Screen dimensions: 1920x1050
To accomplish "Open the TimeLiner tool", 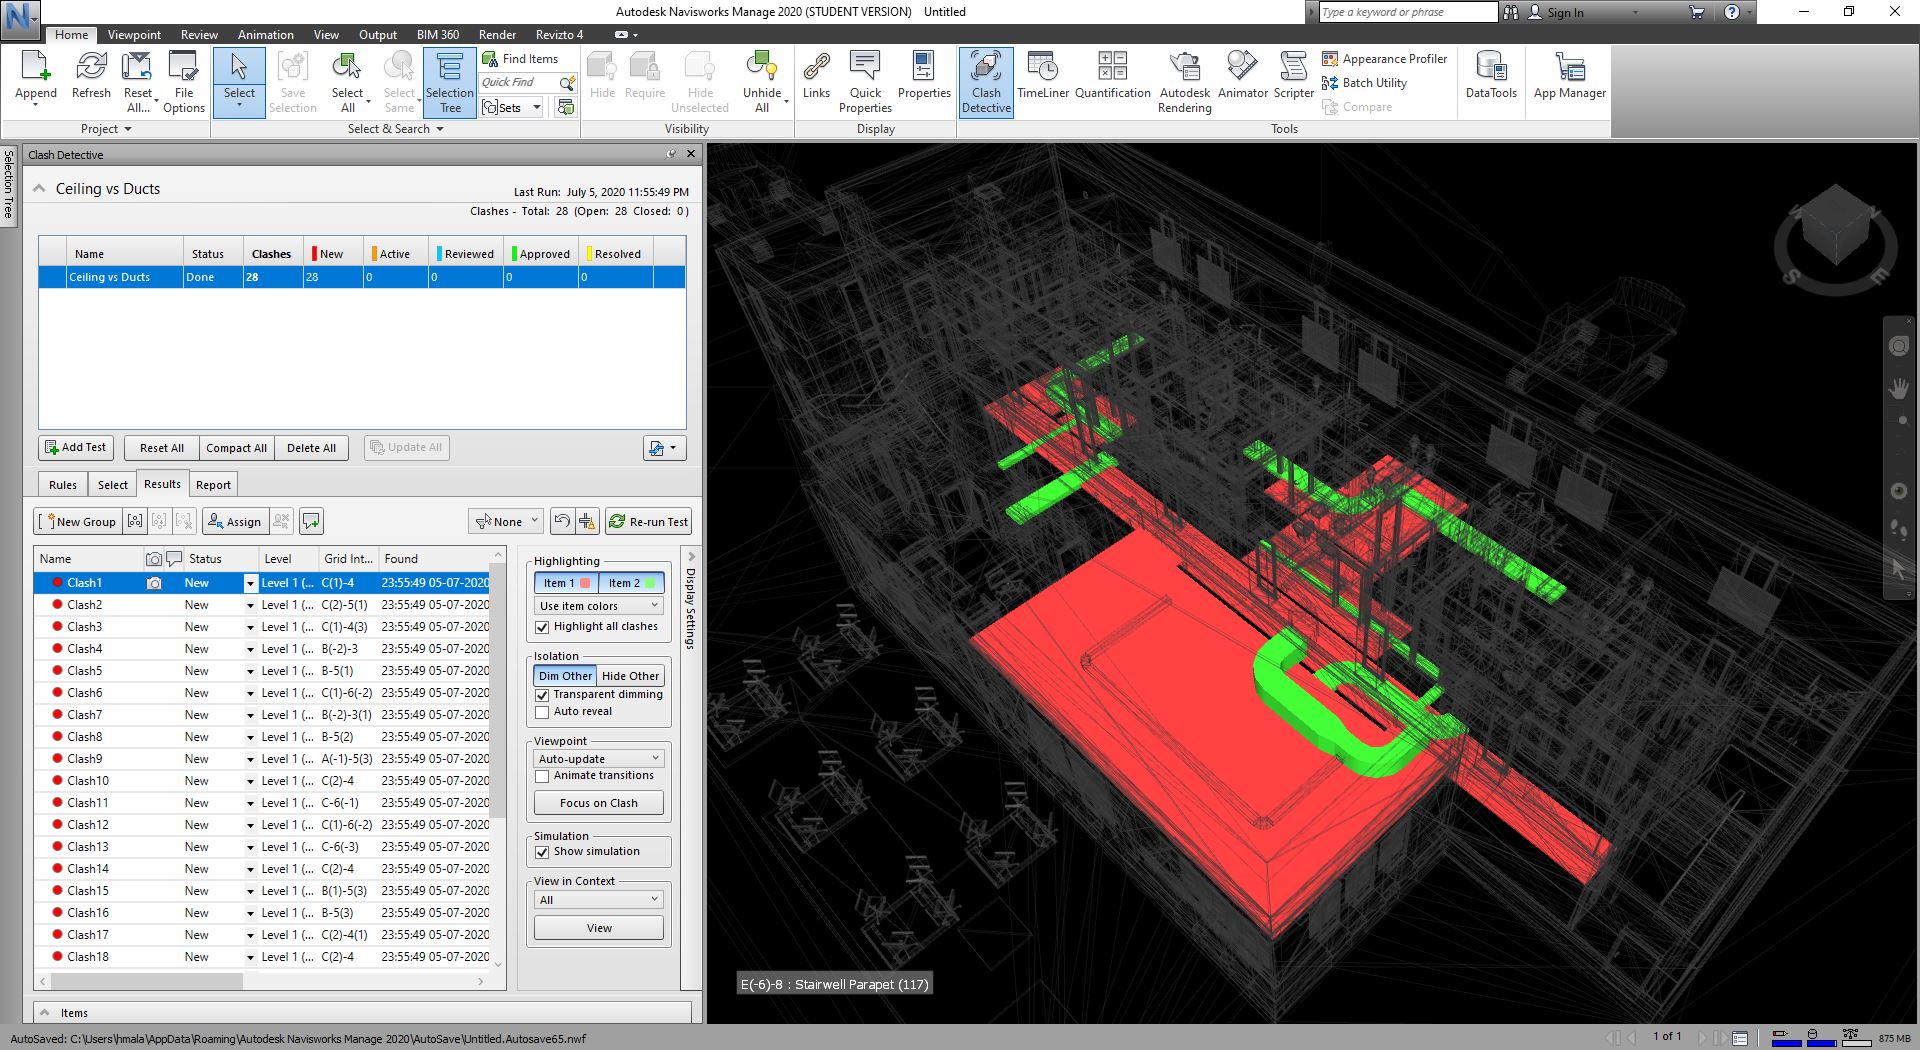I will pyautogui.click(x=1043, y=78).
